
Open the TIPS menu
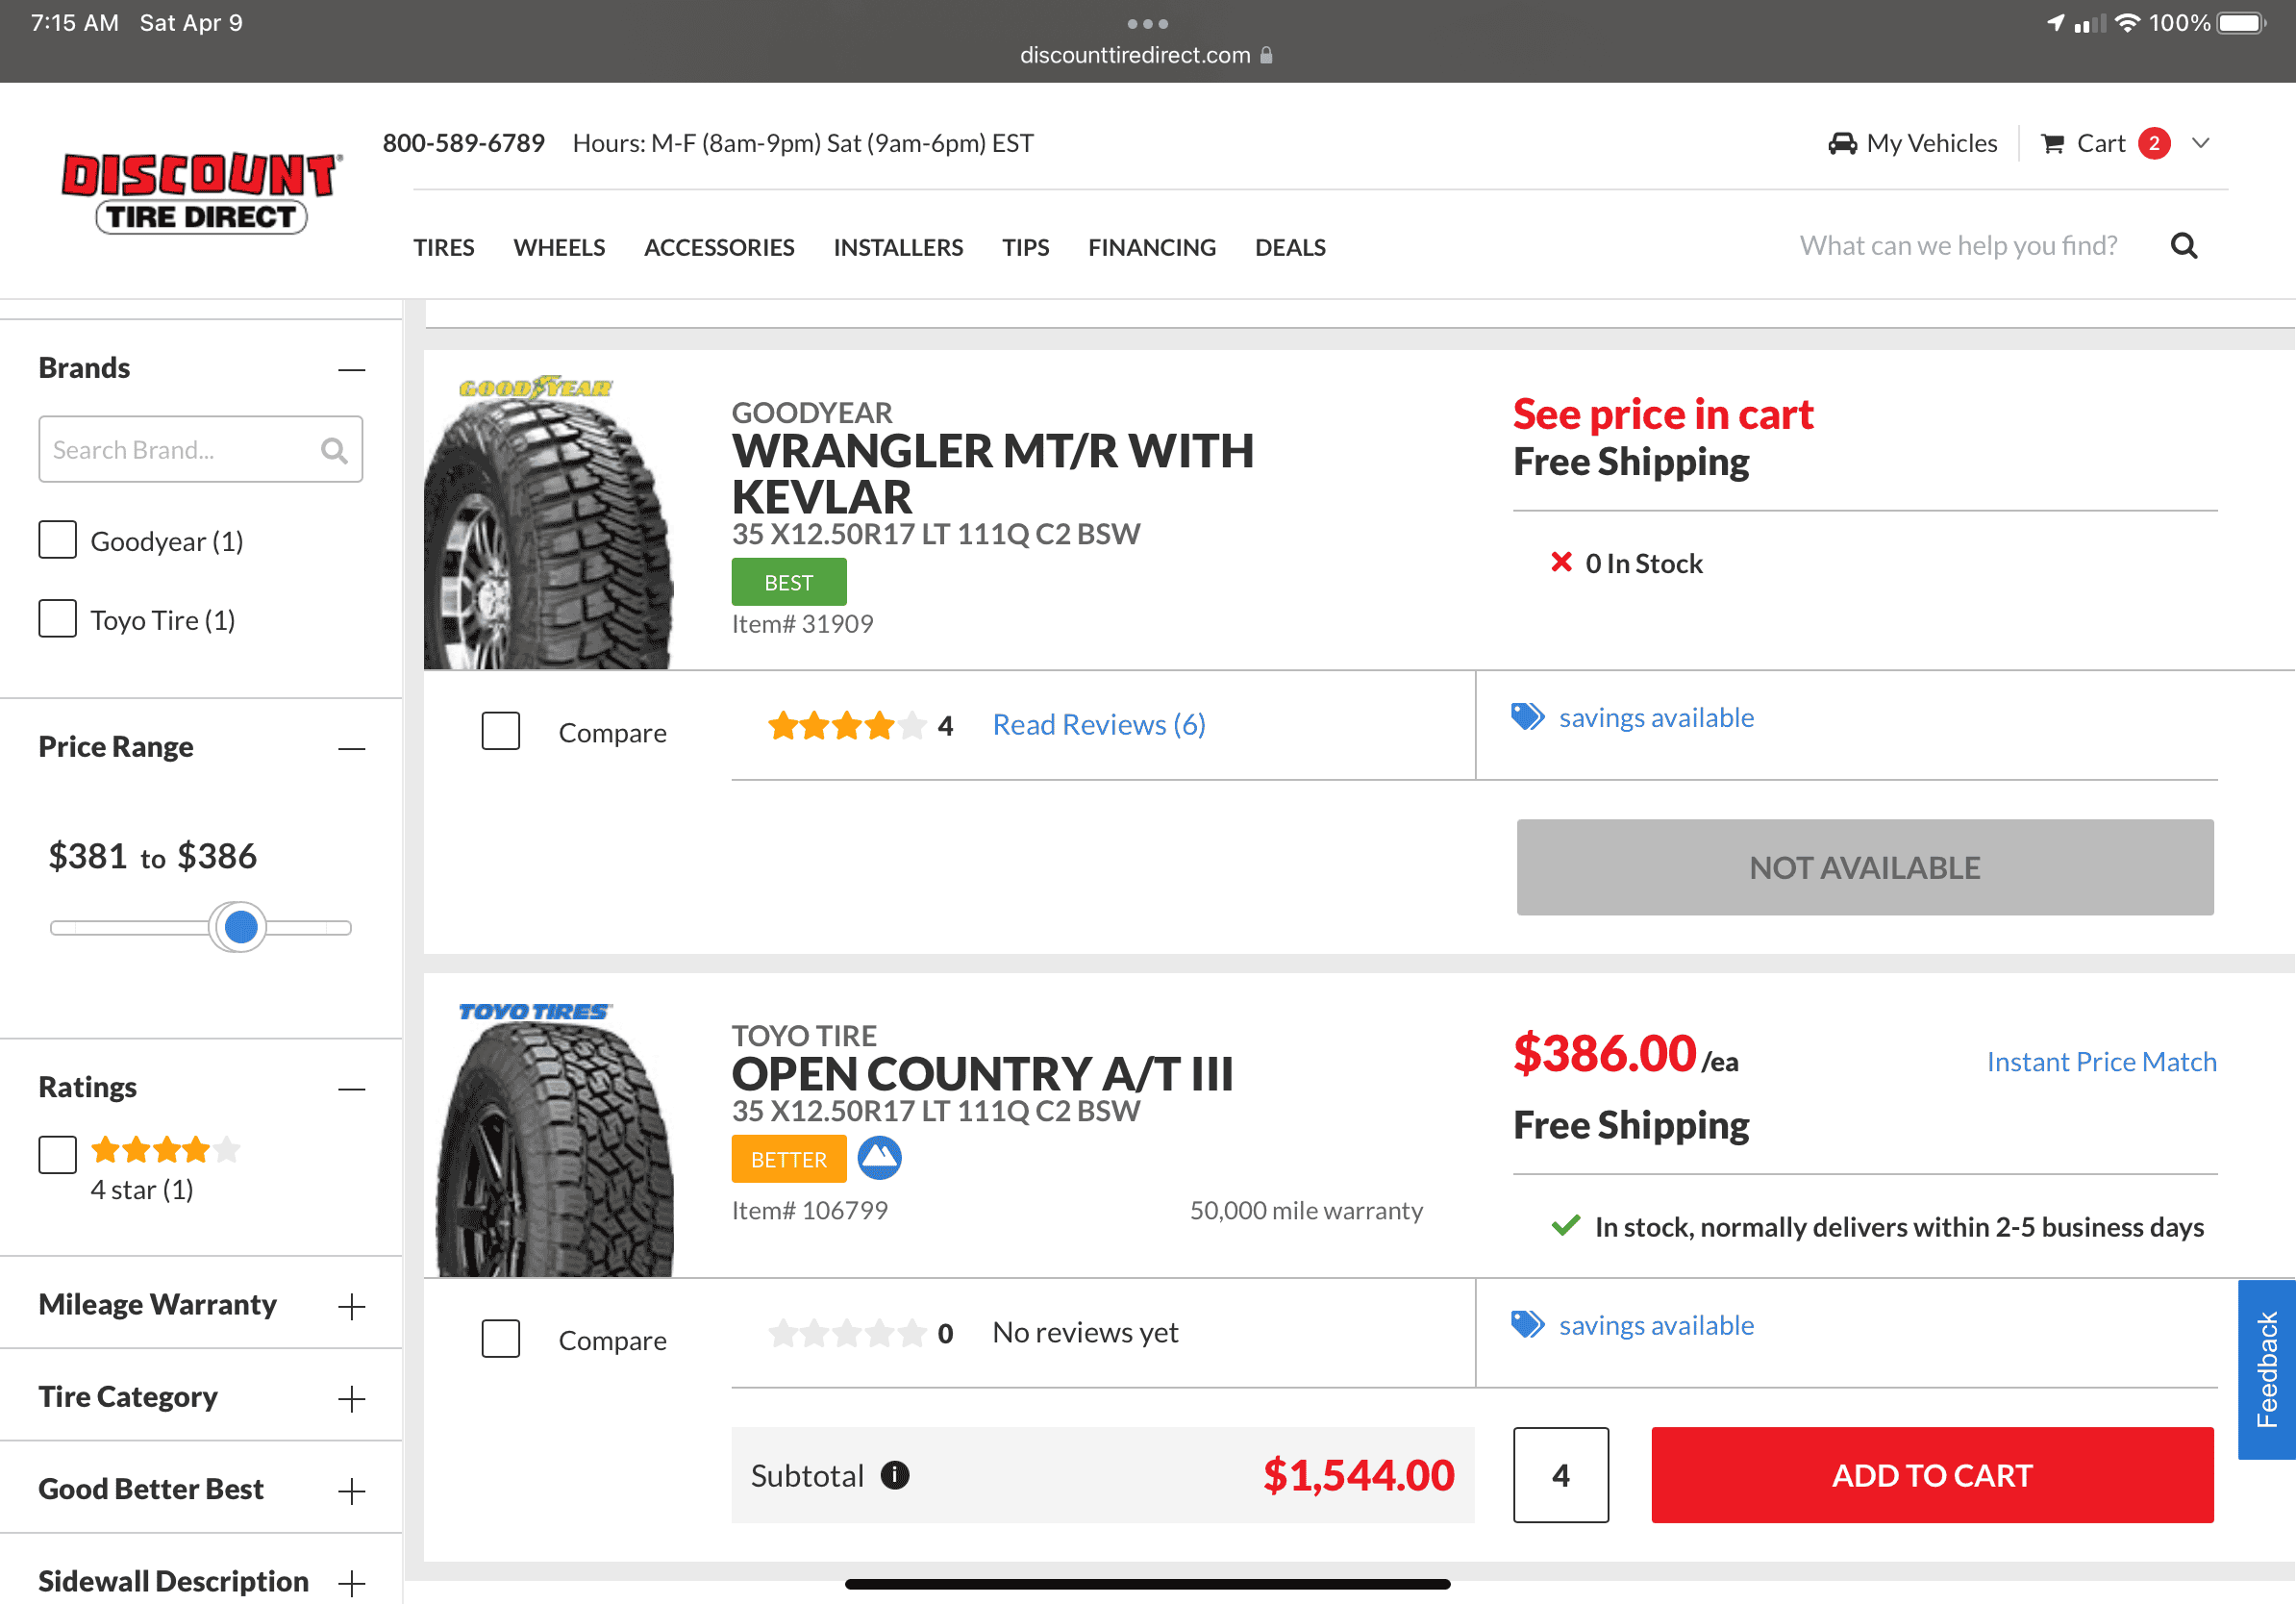(x=1026, y=247)
